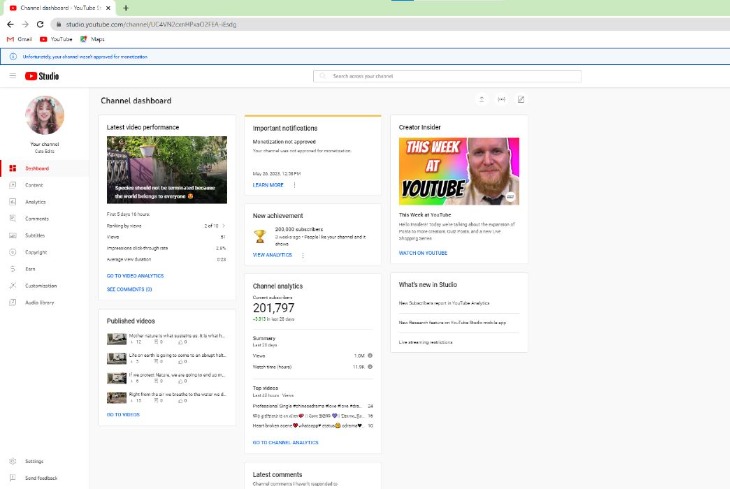Click VIEW ANALYTICS in New achievement
The width and height of the screenshot is (730, 489).
click(272, 255)
